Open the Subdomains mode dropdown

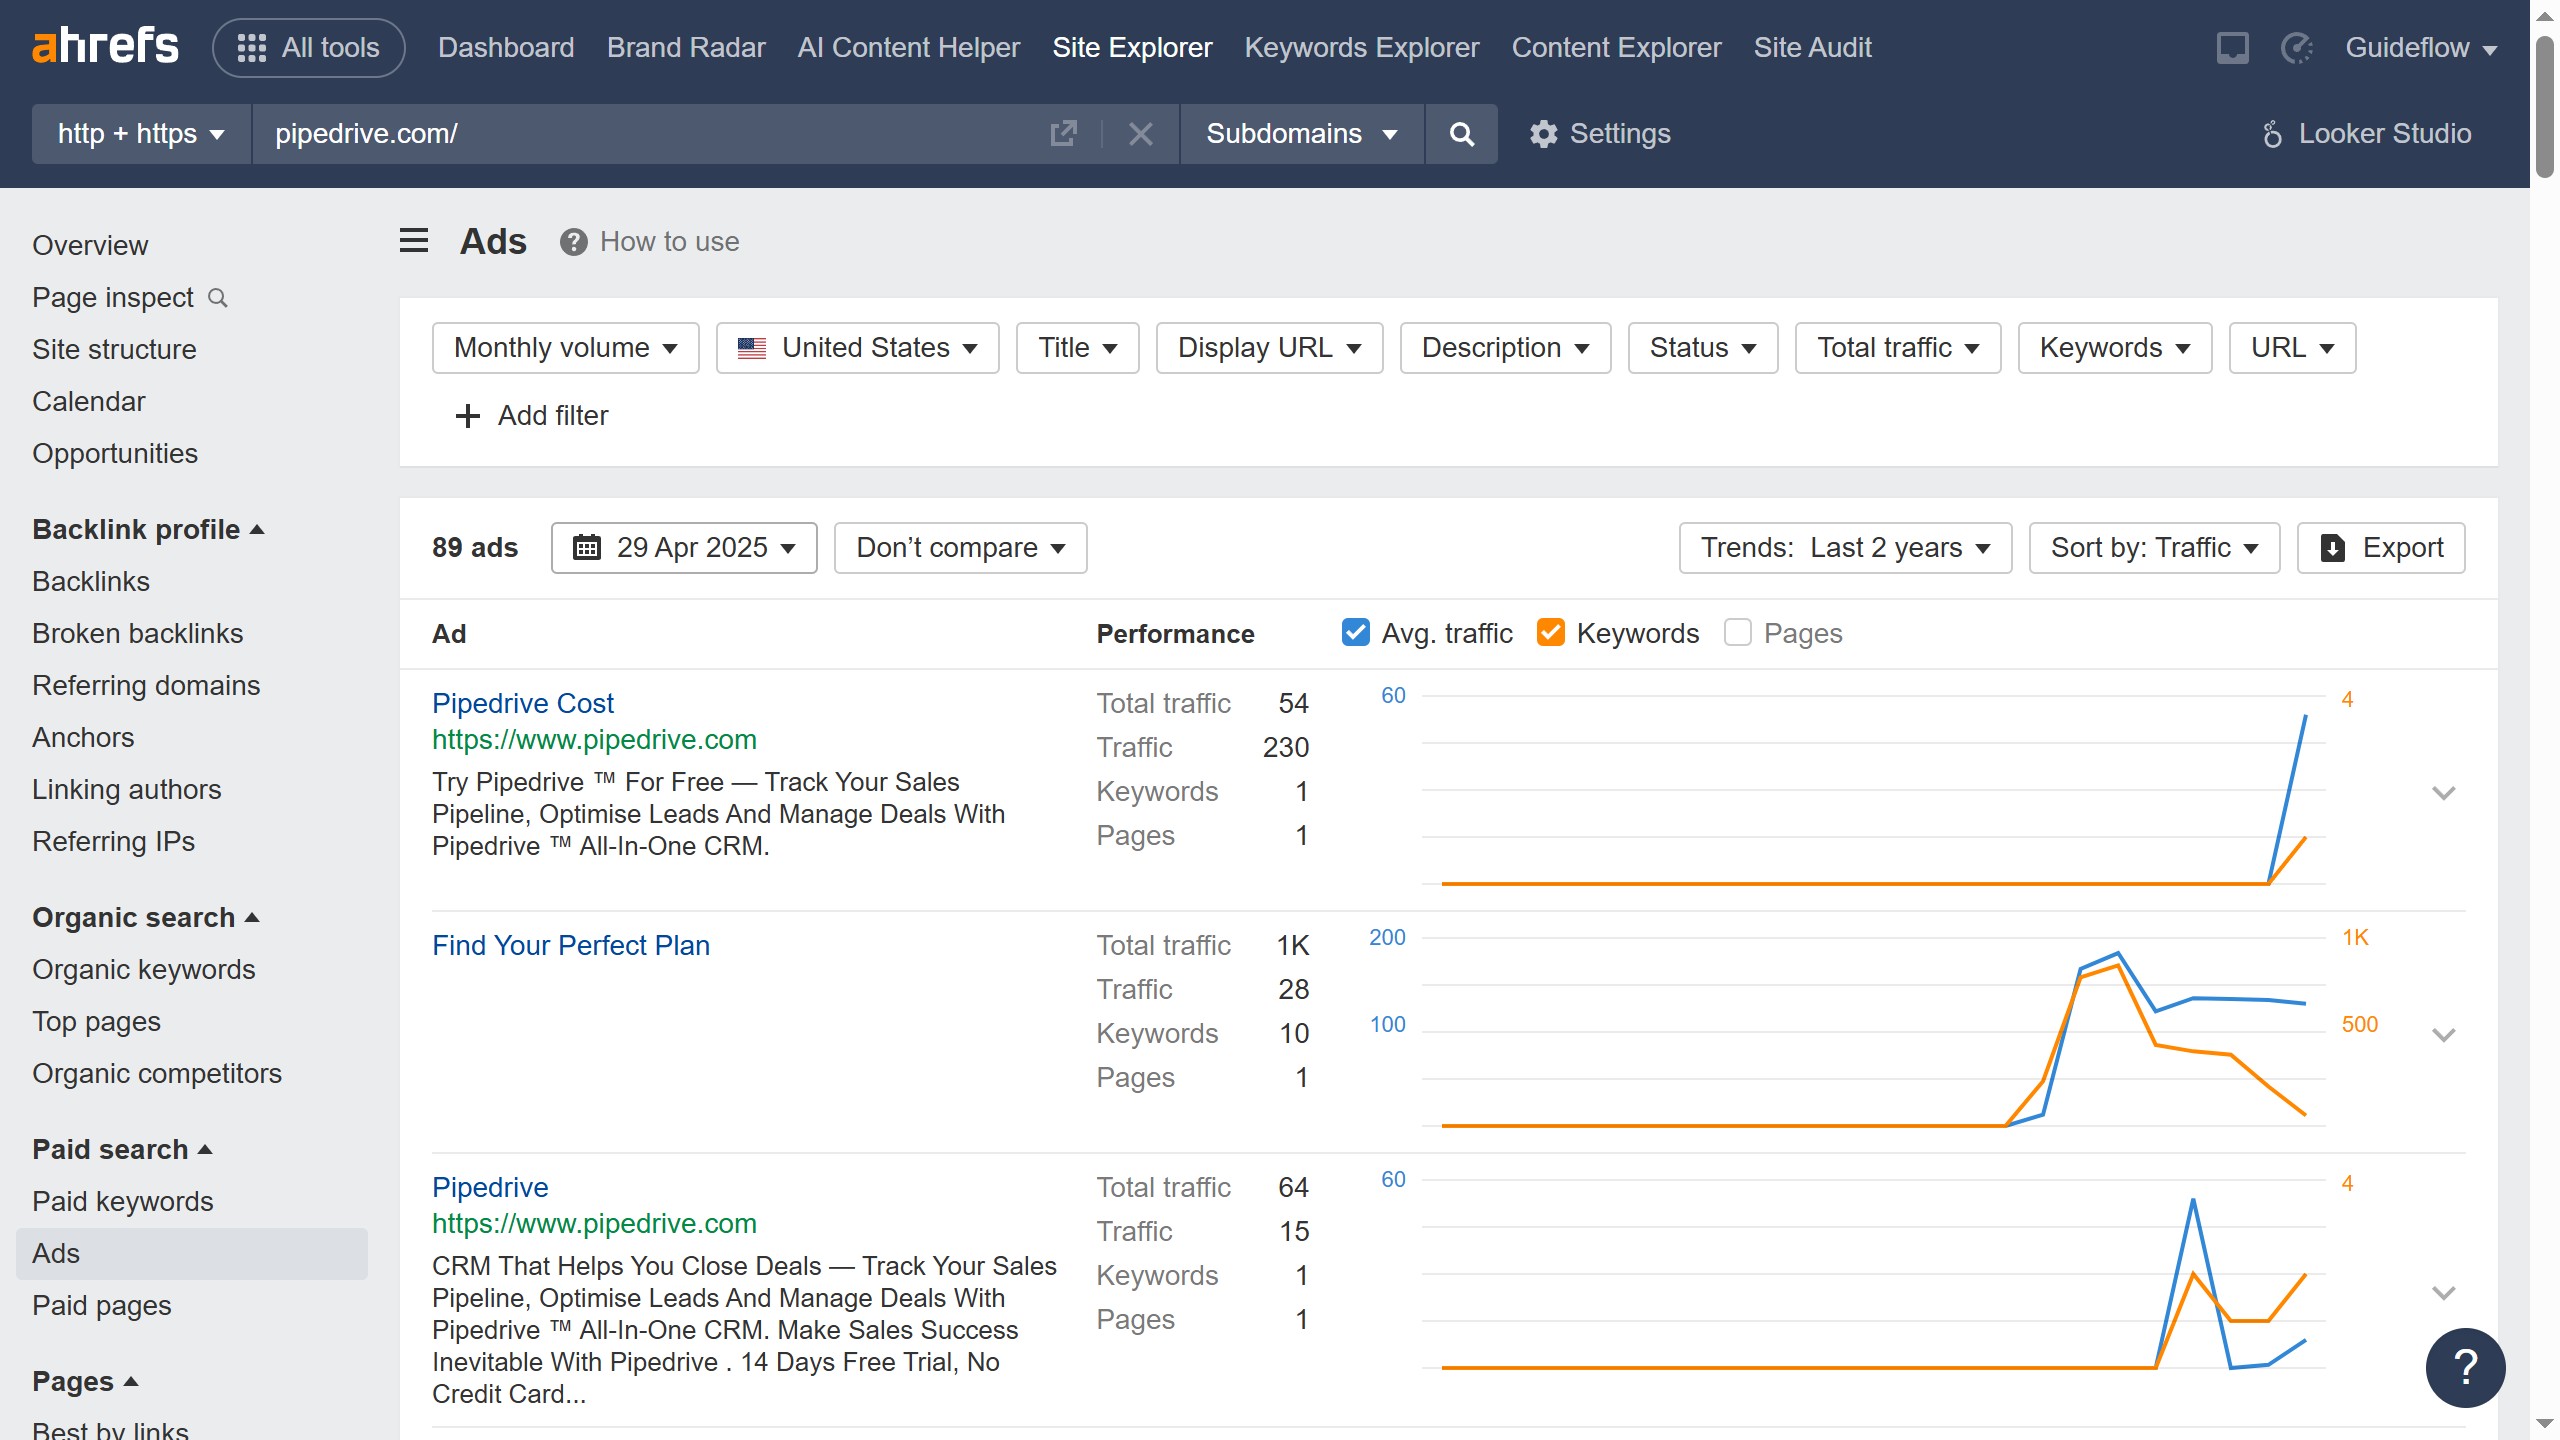(1301, 134)
